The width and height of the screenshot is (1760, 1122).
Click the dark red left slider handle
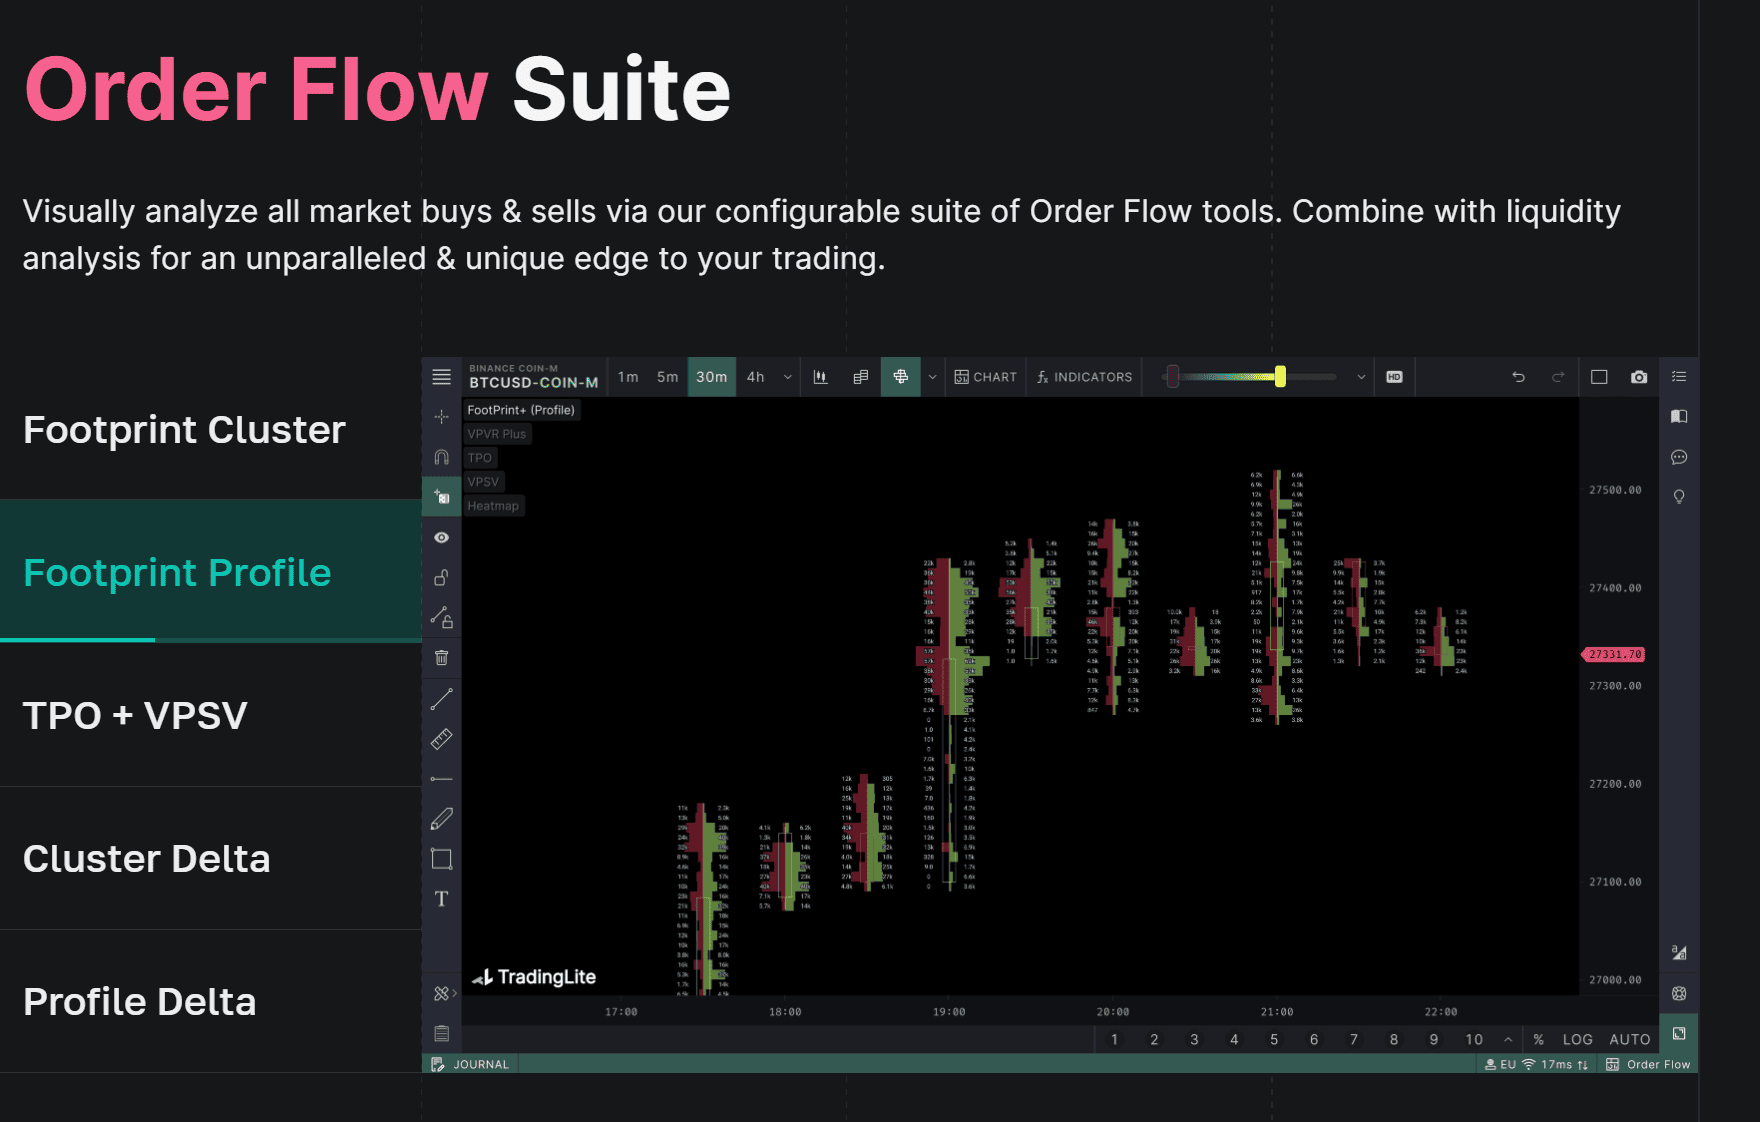pos(1173,377)
